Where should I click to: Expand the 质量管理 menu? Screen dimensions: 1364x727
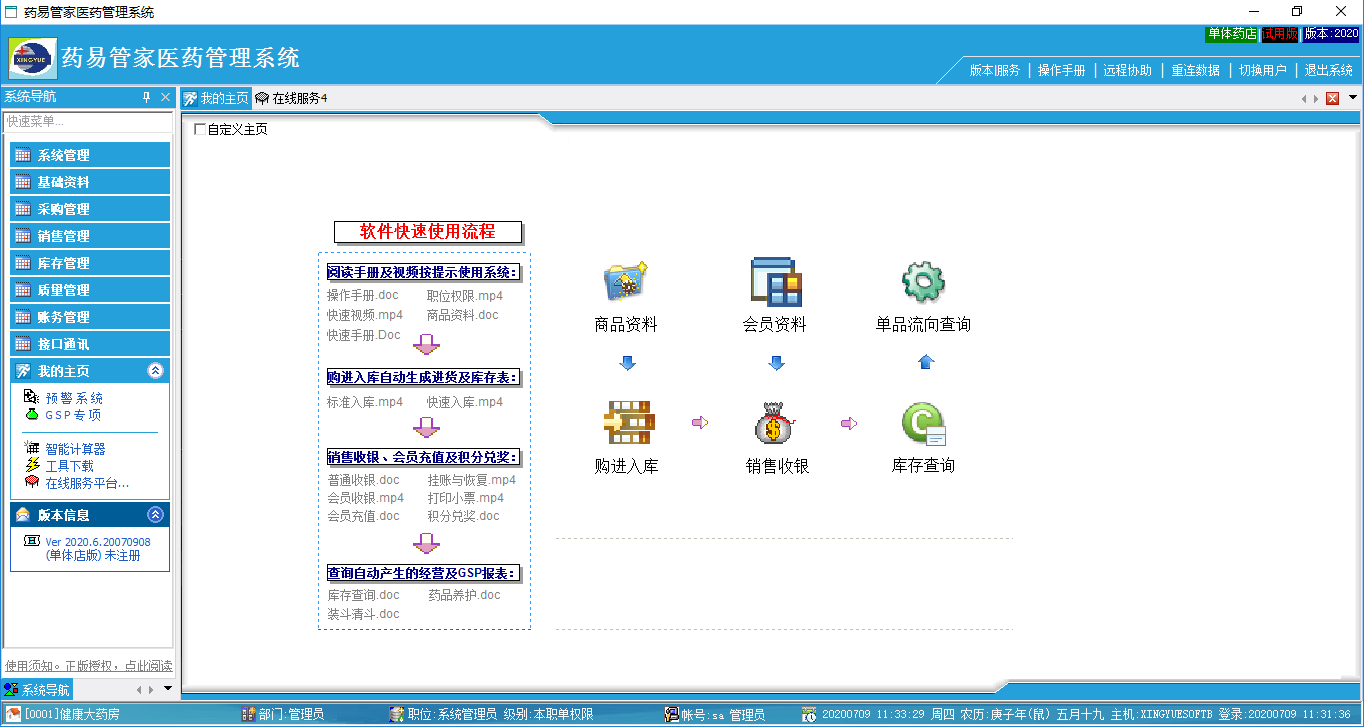pos(90,290)
